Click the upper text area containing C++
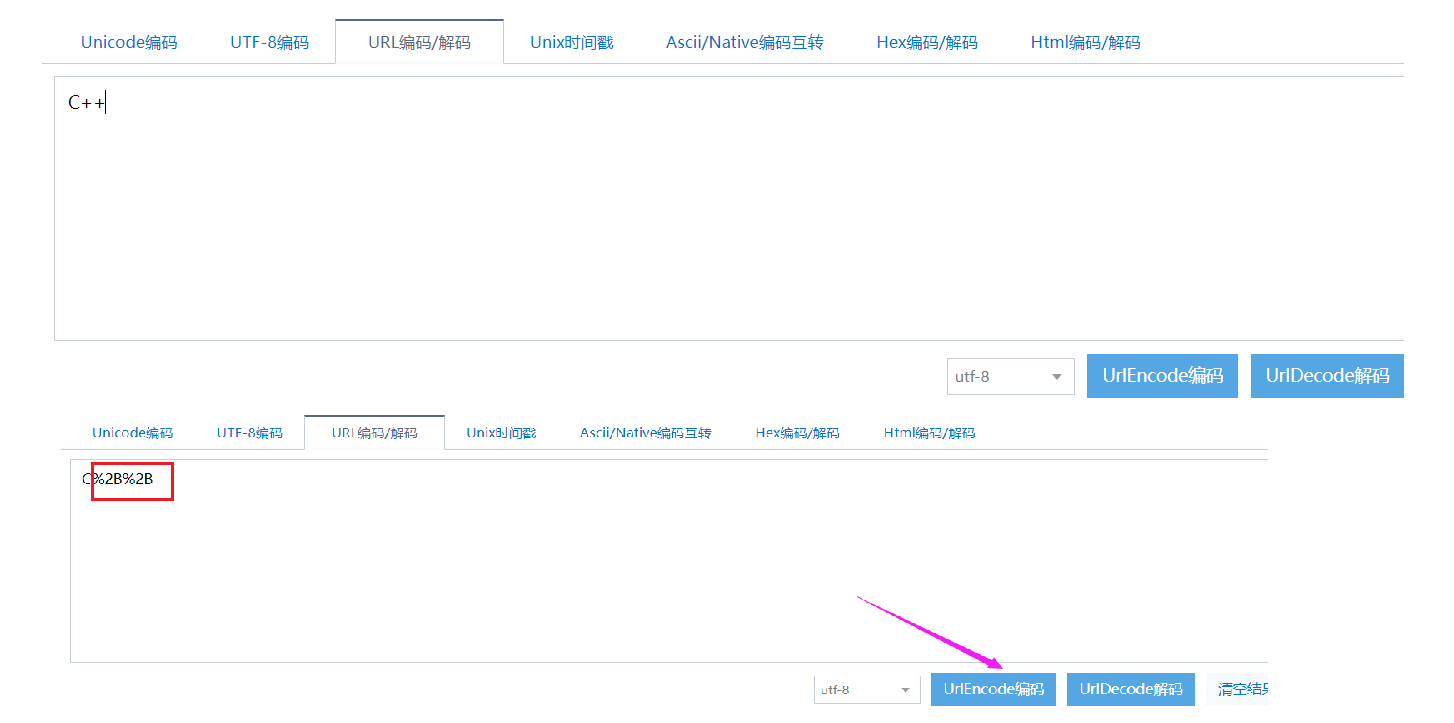 click(729, 208)
